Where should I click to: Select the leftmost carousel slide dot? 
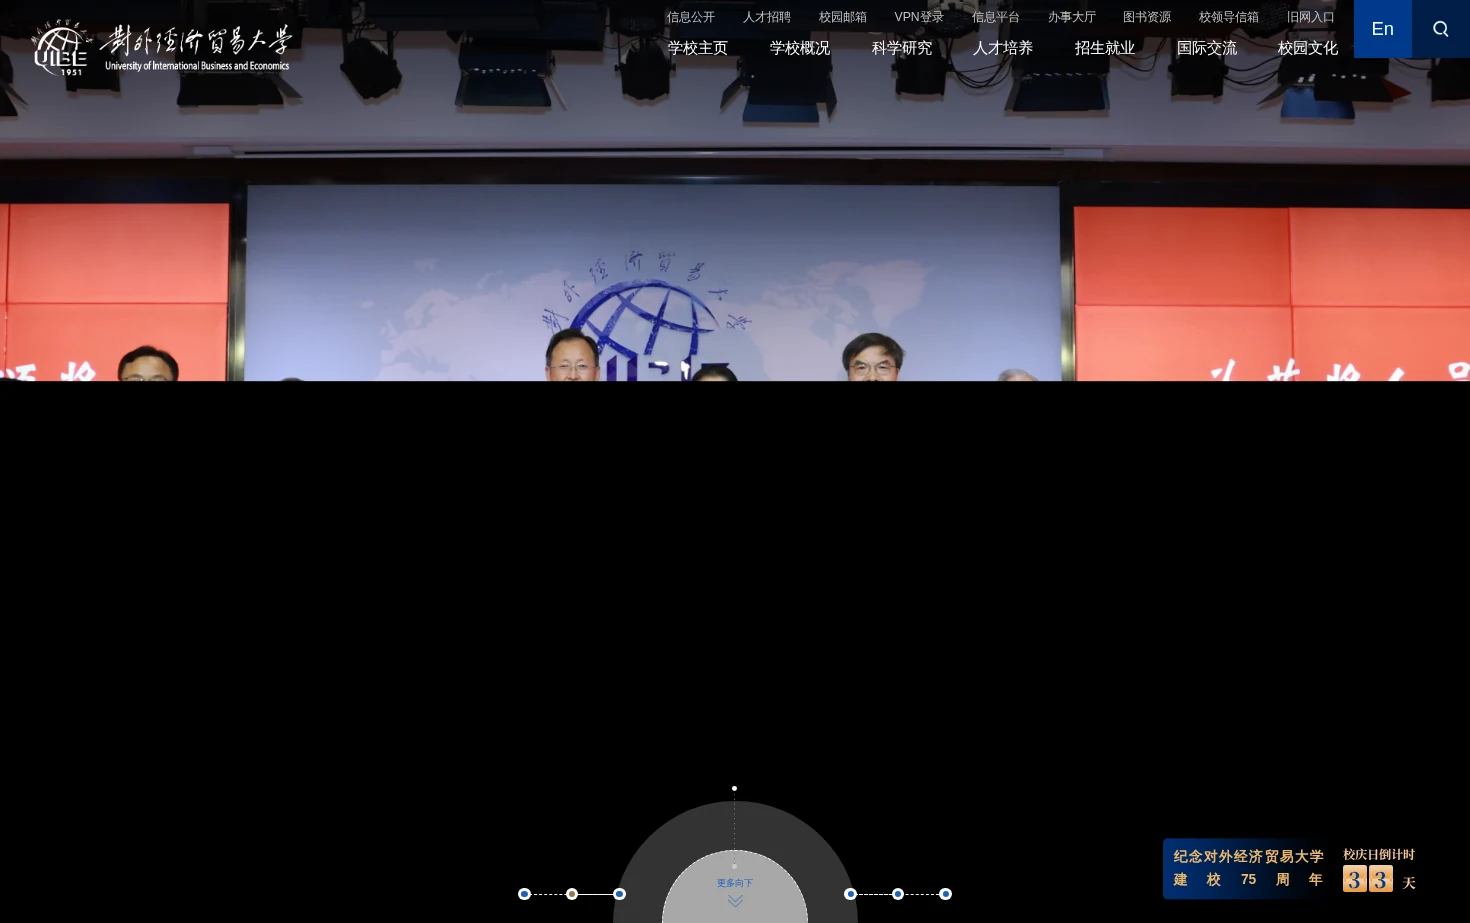[524, 894]
